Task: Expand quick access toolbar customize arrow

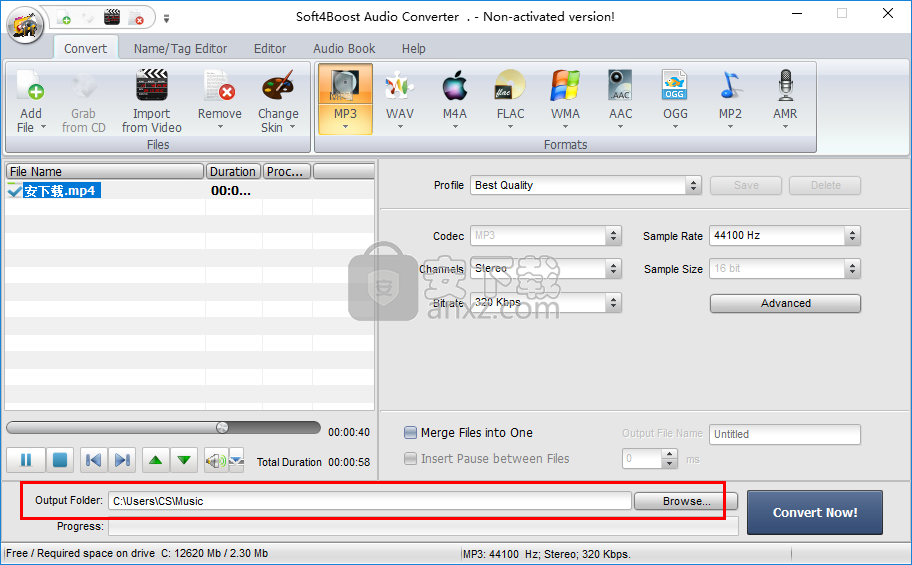Action: (166, 19)
